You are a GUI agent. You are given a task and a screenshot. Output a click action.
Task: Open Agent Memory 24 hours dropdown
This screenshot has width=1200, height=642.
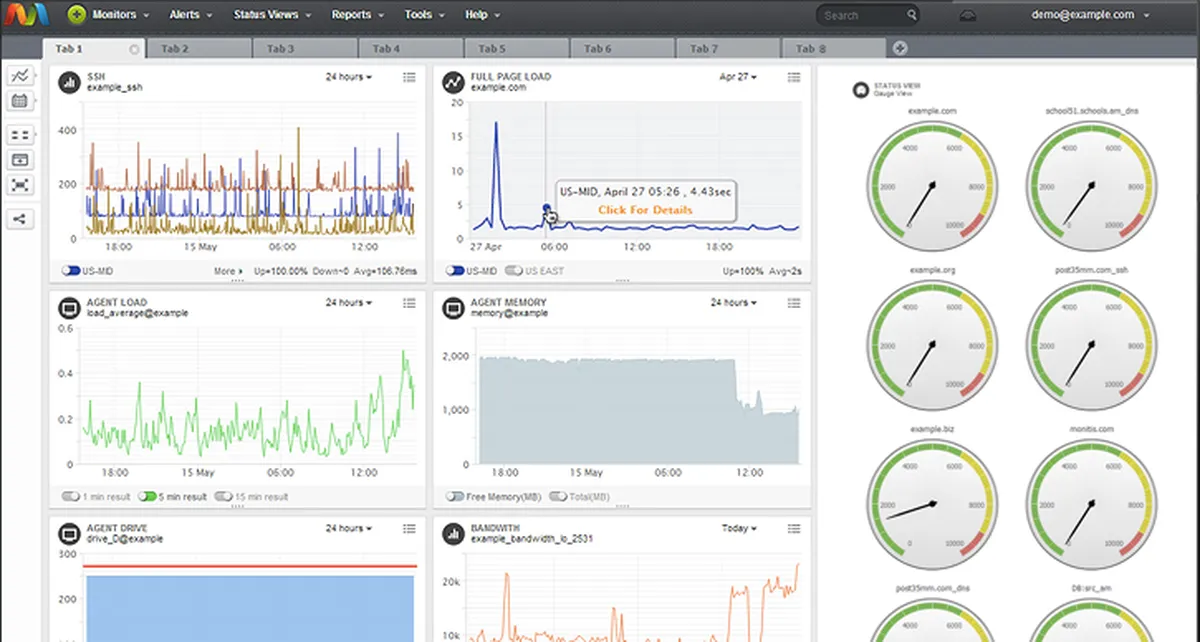pos(734,302)
